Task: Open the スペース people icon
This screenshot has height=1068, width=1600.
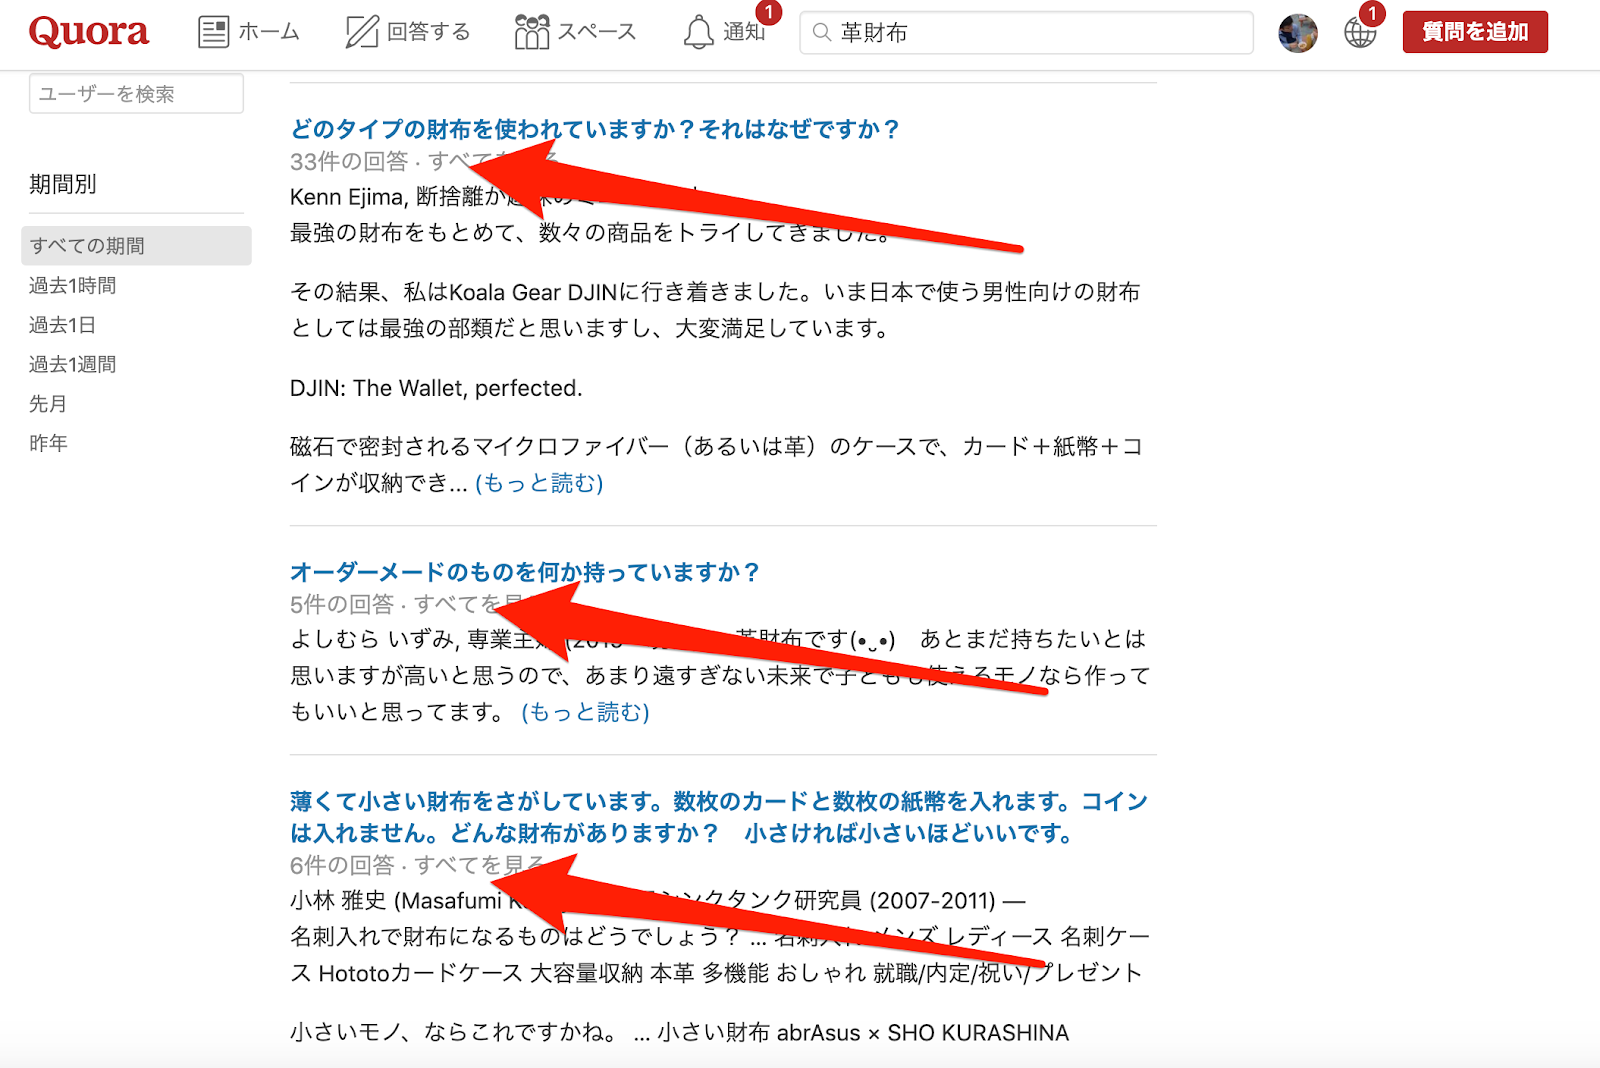Action: (x=532, y=32)
